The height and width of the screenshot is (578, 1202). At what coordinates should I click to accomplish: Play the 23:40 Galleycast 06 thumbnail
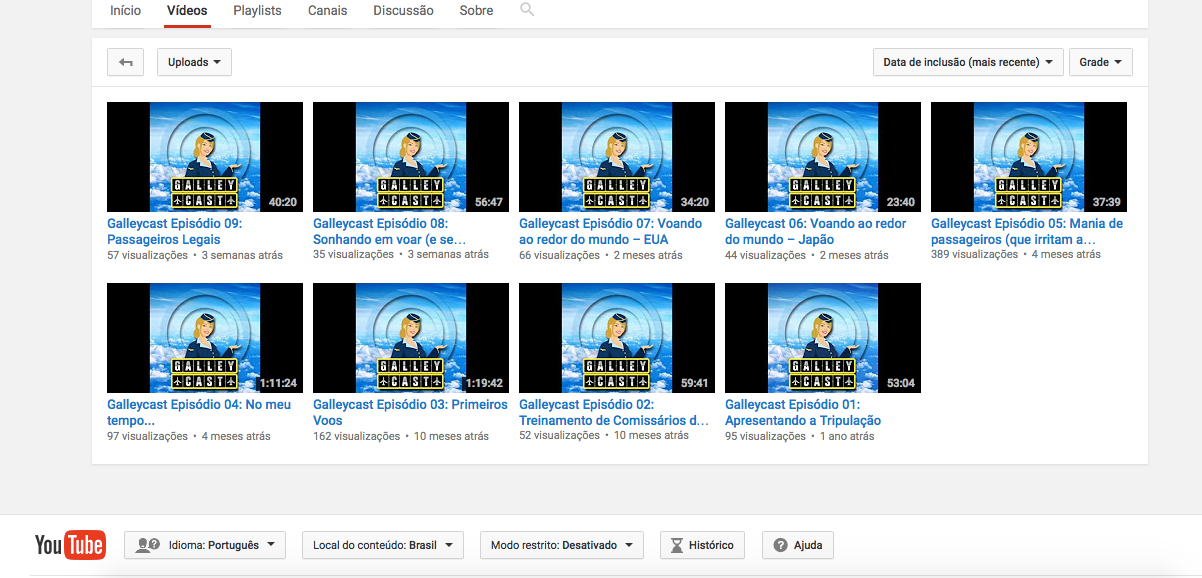823,157
